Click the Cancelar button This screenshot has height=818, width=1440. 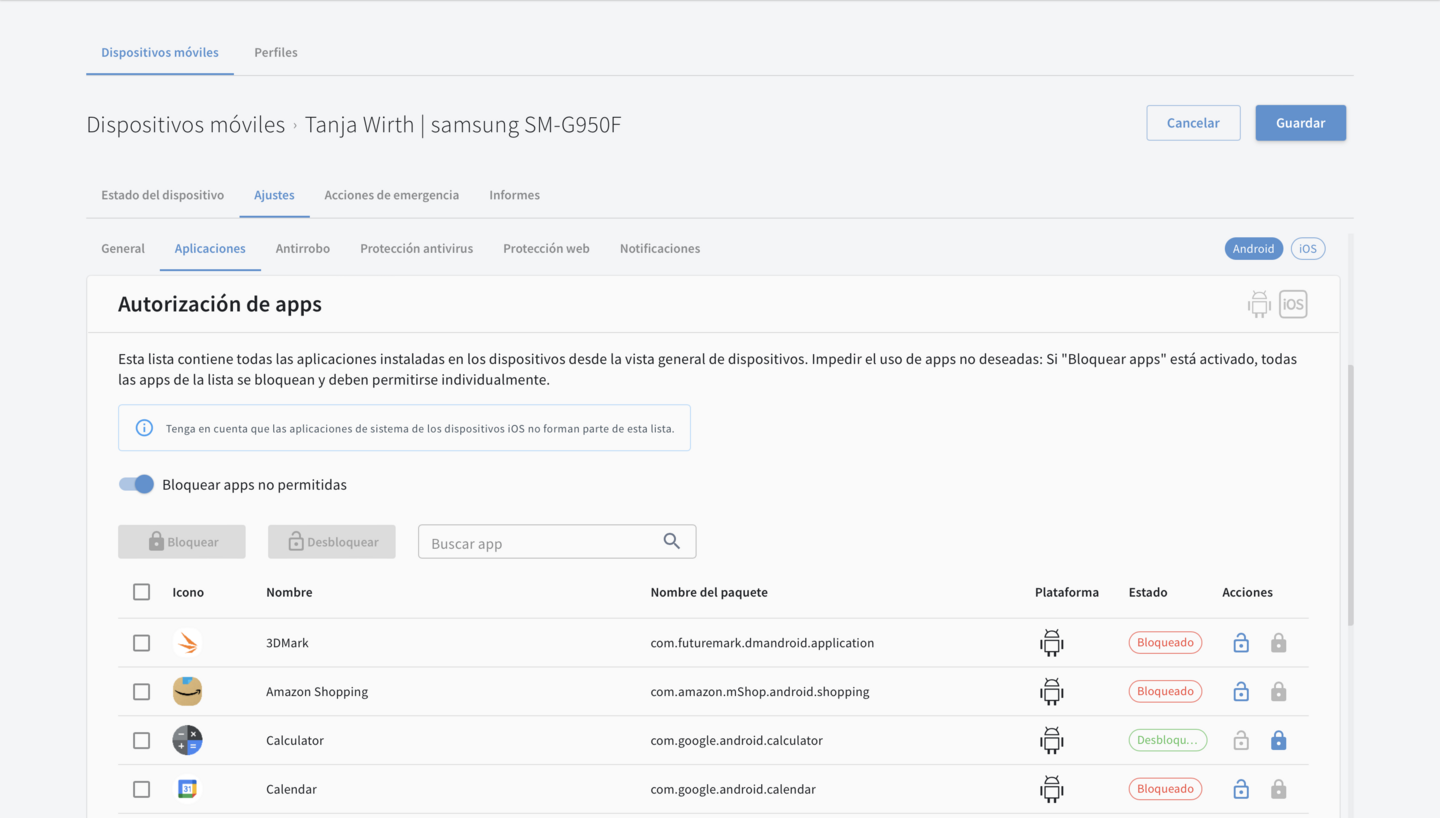click(1193, 123)
